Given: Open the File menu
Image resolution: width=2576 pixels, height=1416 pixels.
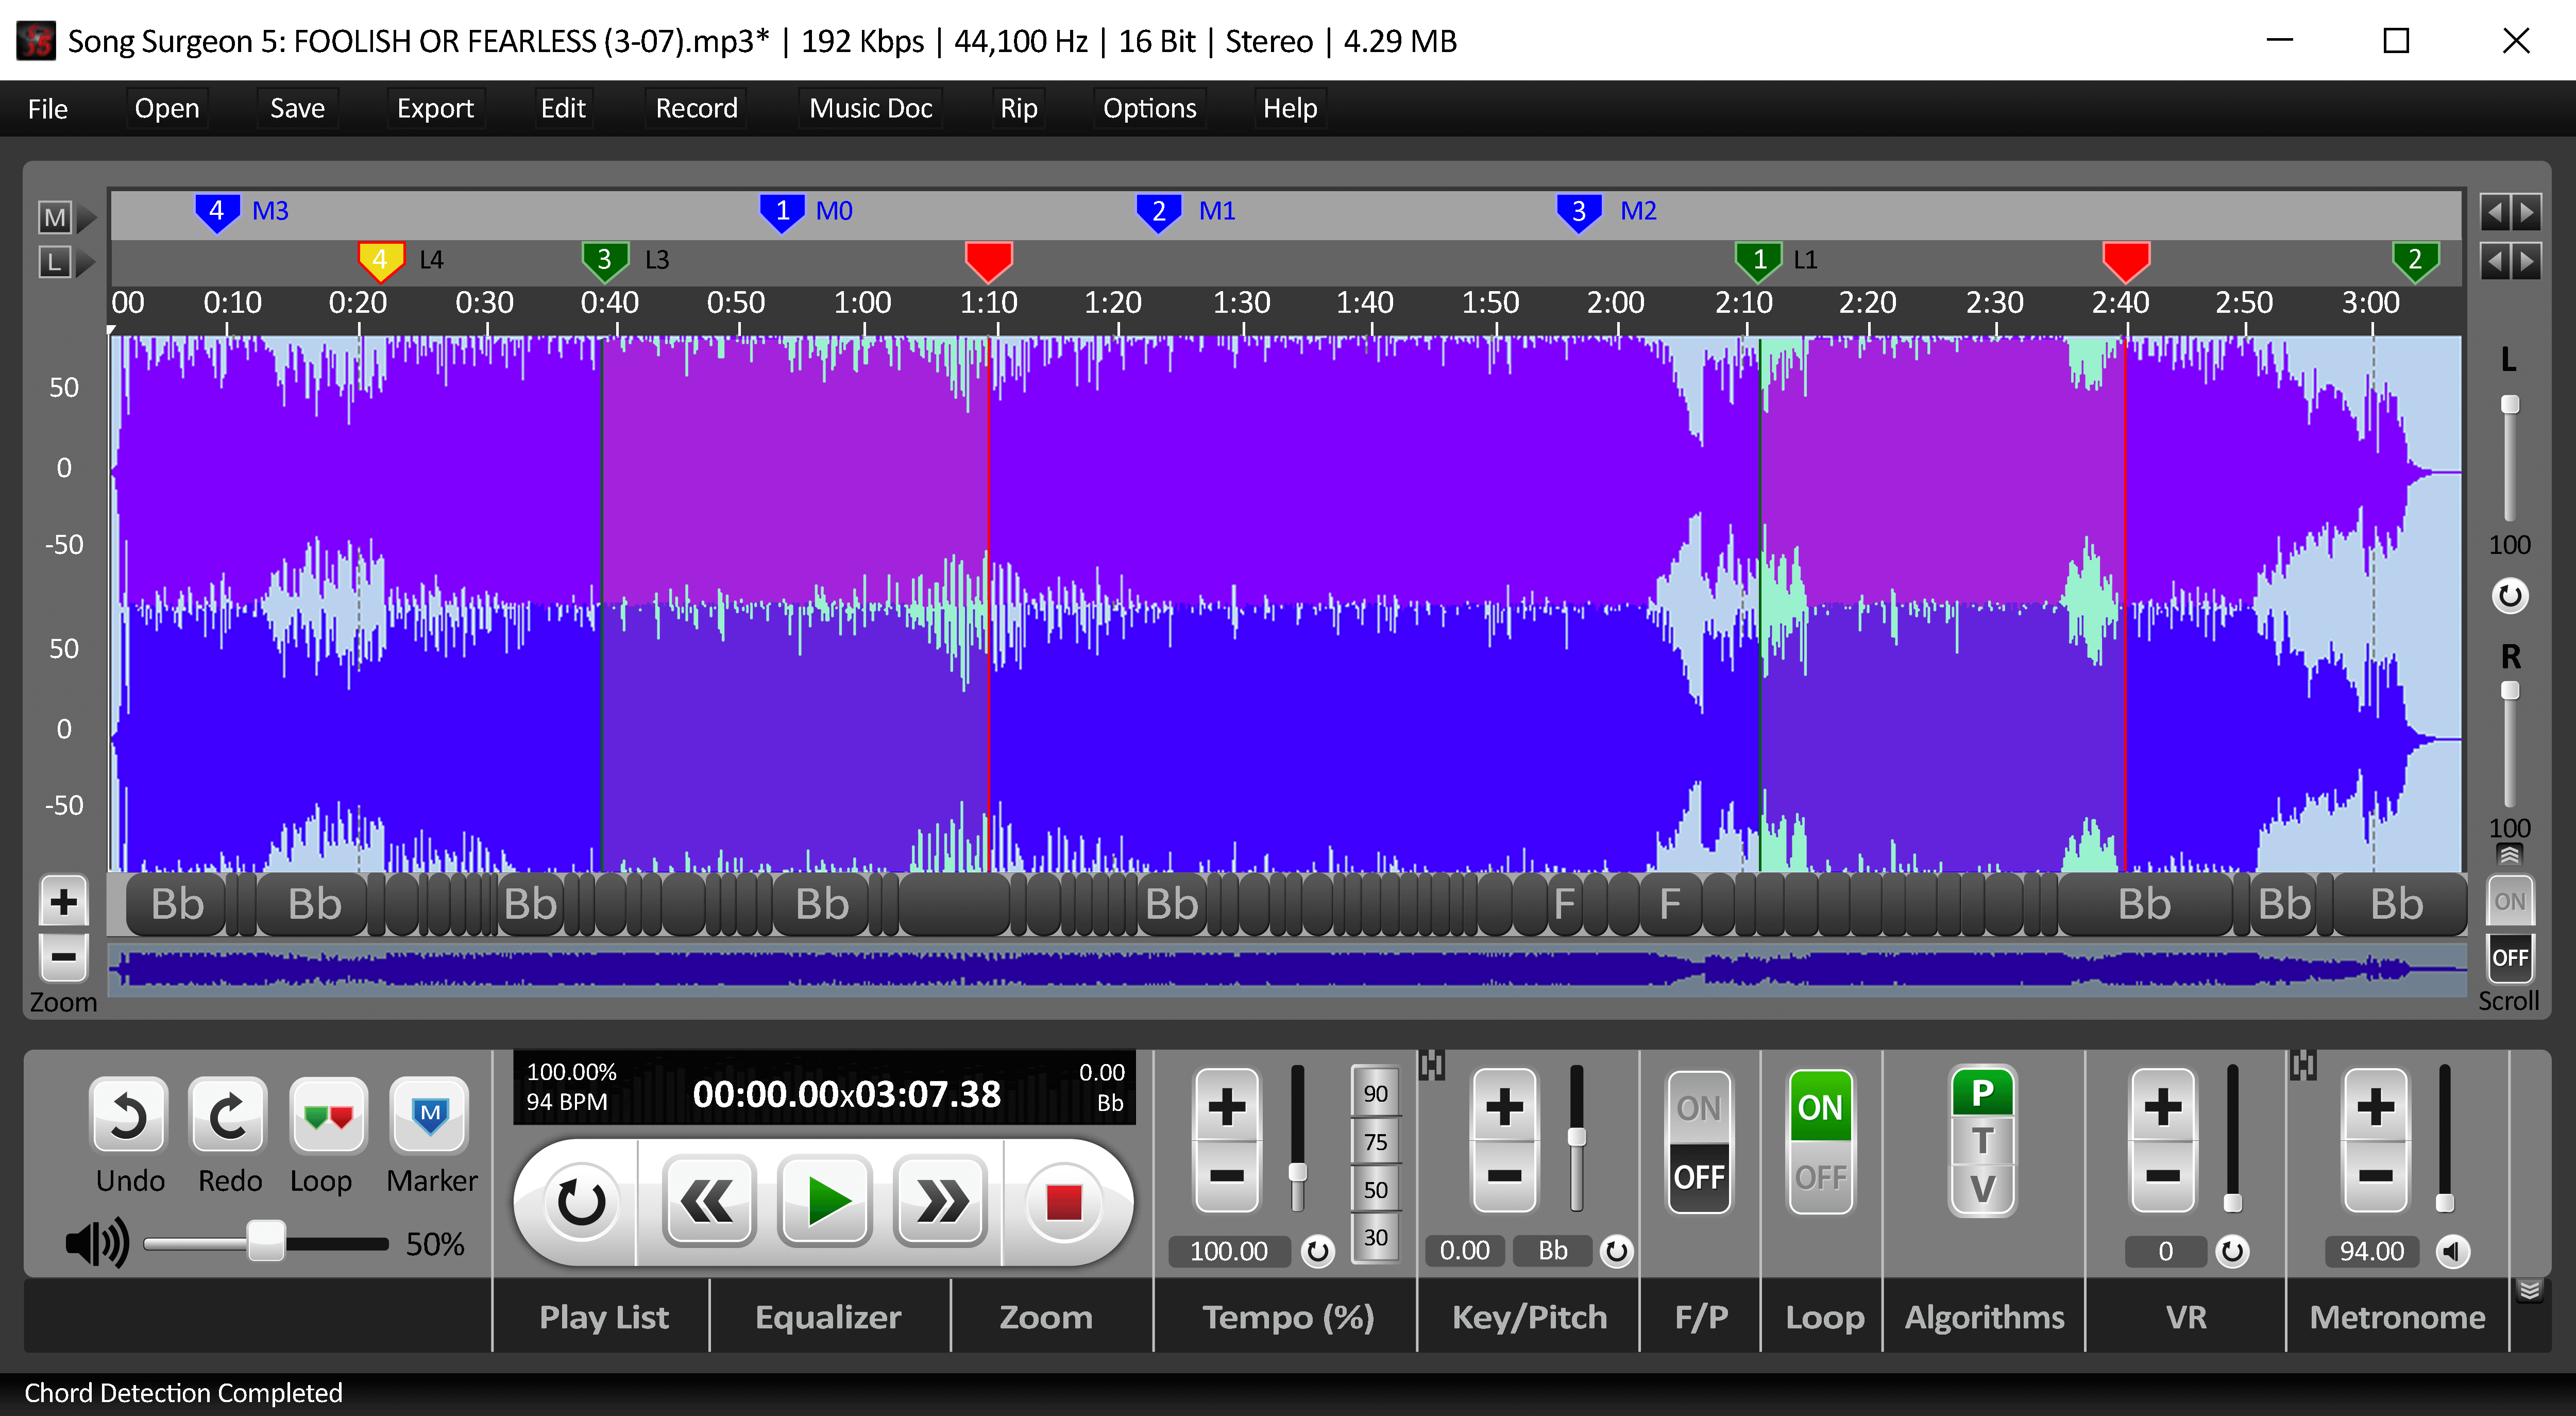Looking at the screenshot, I should click(48, 108).
